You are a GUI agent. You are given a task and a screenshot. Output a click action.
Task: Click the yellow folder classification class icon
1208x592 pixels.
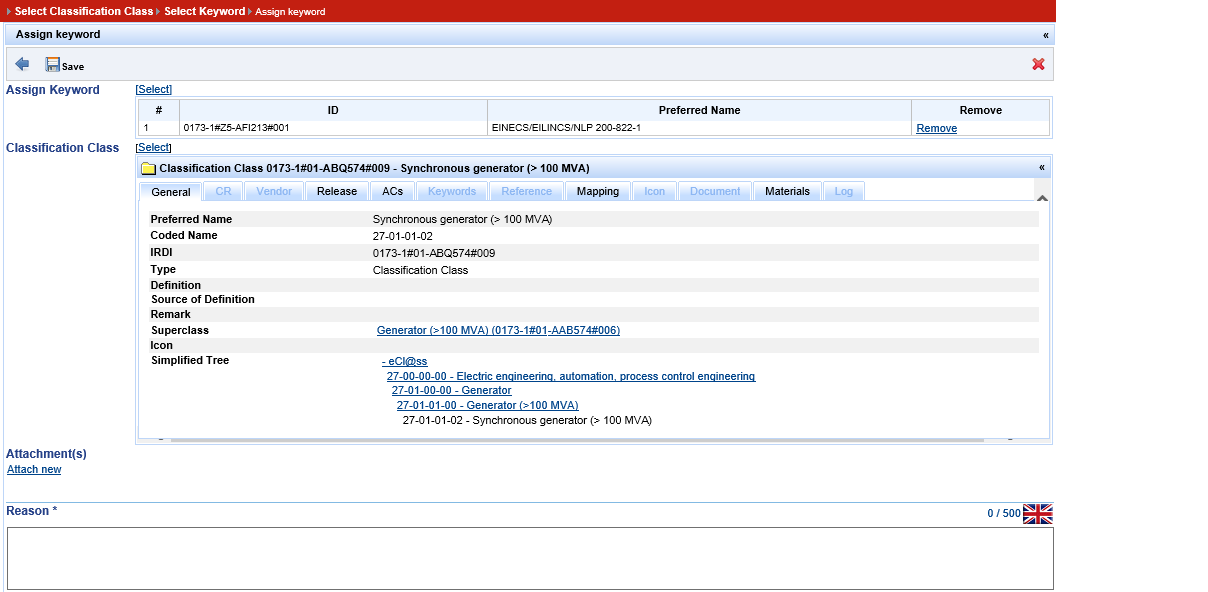click(148, 168)
